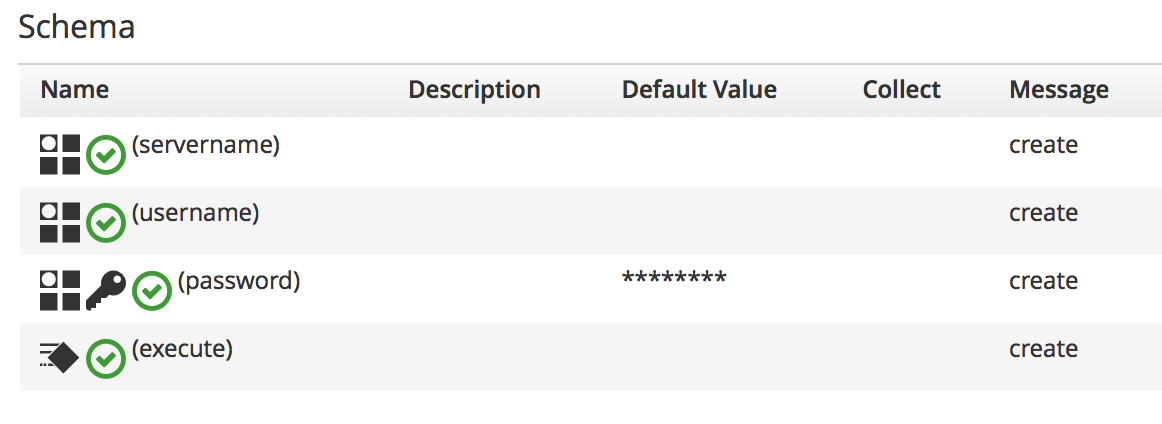Click the green checkmark beside servername
Image resolution: width=1162 pixels, height=424 pixels.
pos(106,156)
